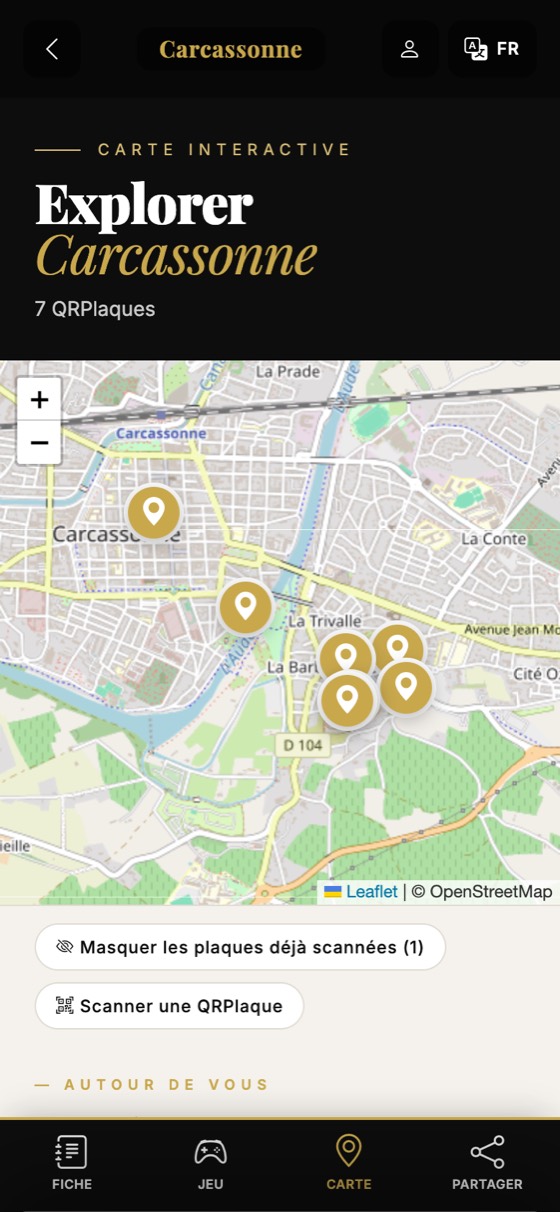560x1212 pixels.
Task: Open the user profile icon
Action: pos(409,49)
